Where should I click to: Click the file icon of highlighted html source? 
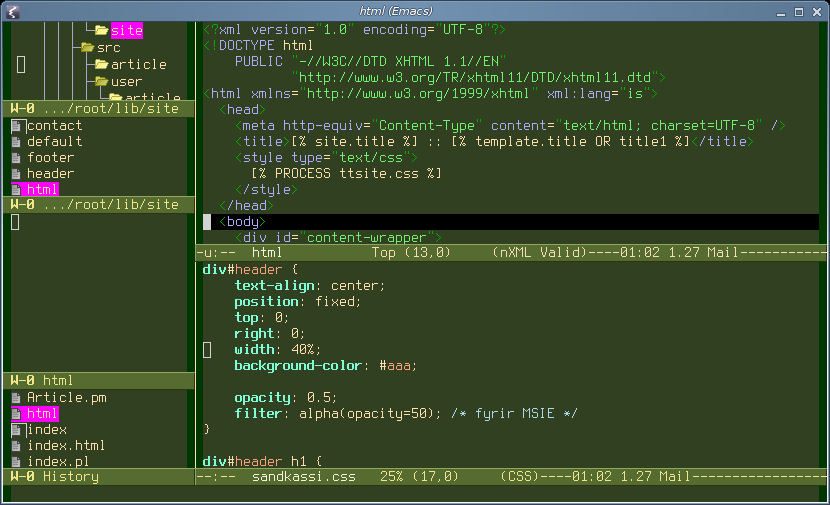[x=16, y=190]
